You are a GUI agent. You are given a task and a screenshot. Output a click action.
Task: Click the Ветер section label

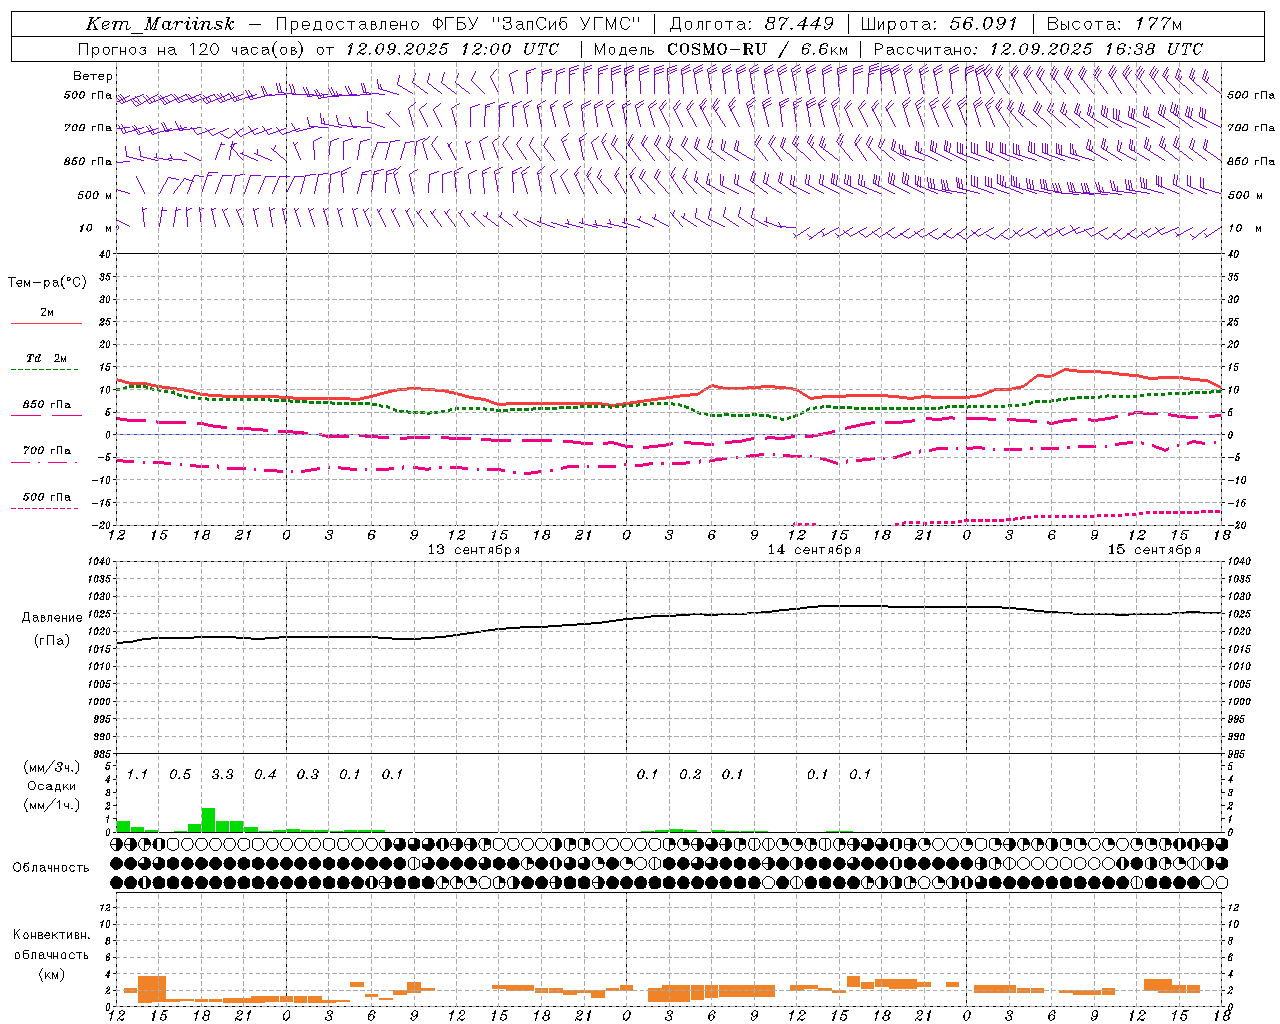click(93, 76)
